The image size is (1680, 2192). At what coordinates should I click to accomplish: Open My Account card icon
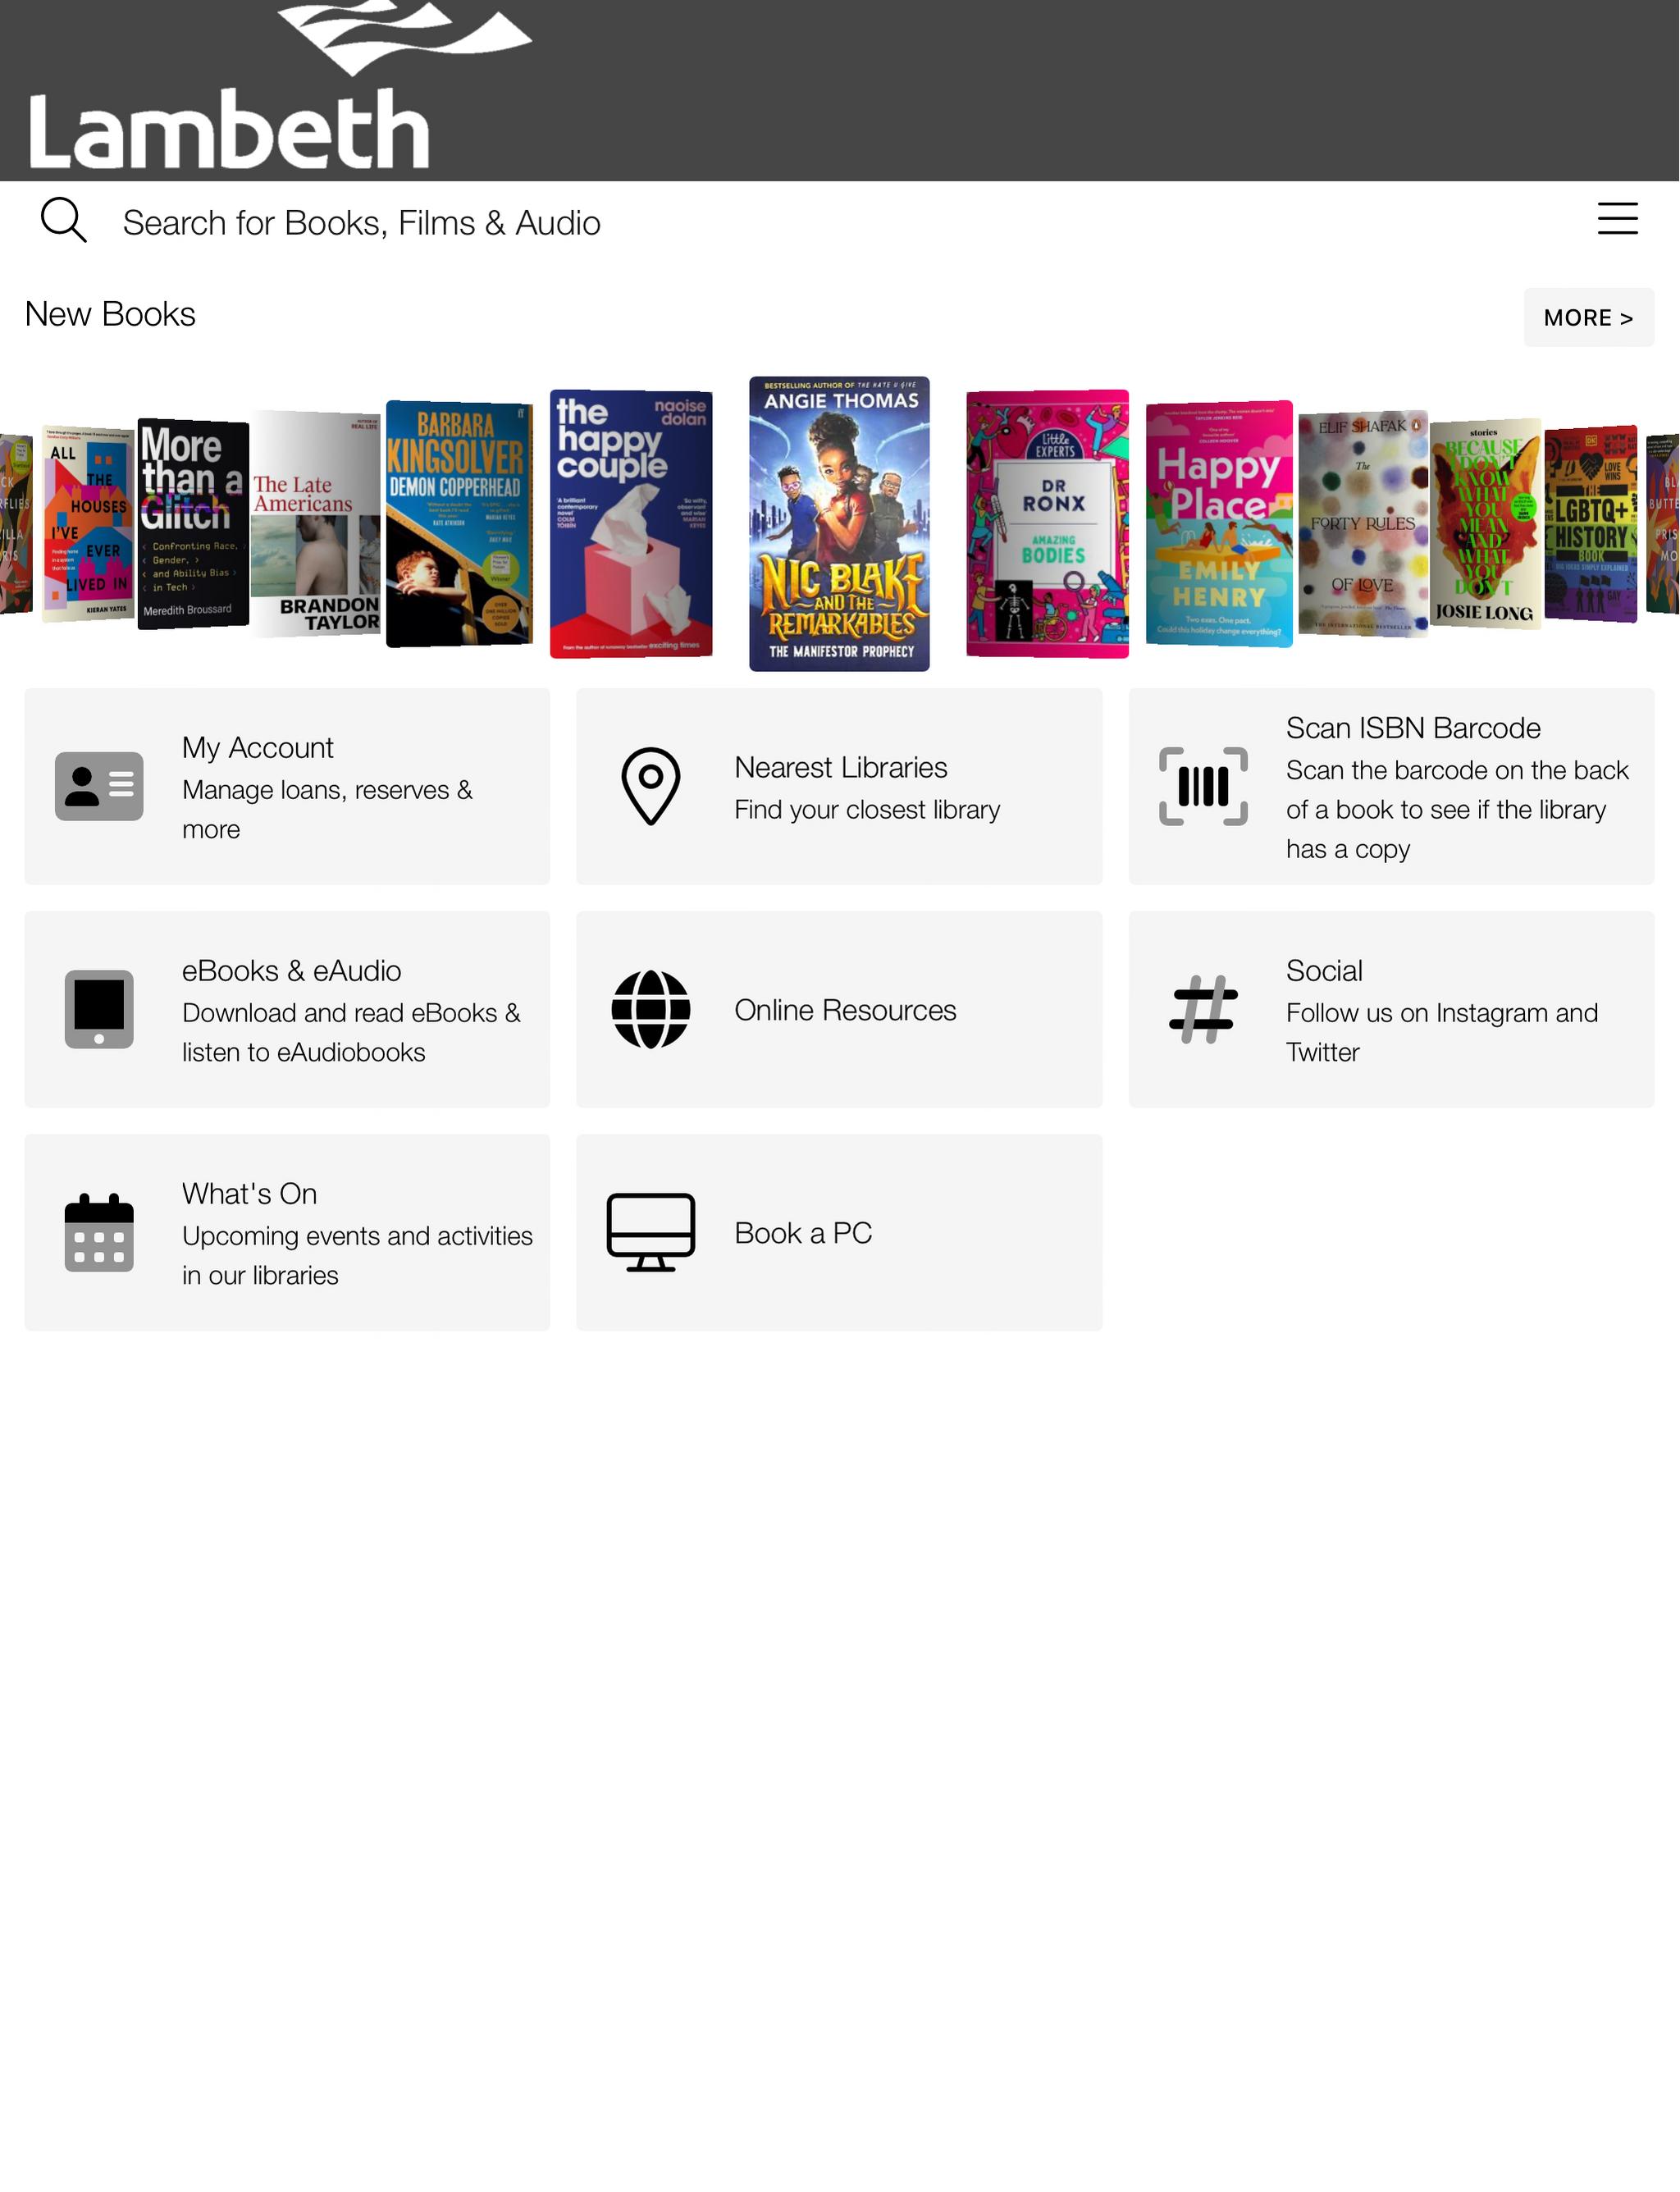[x=99, y=786]
